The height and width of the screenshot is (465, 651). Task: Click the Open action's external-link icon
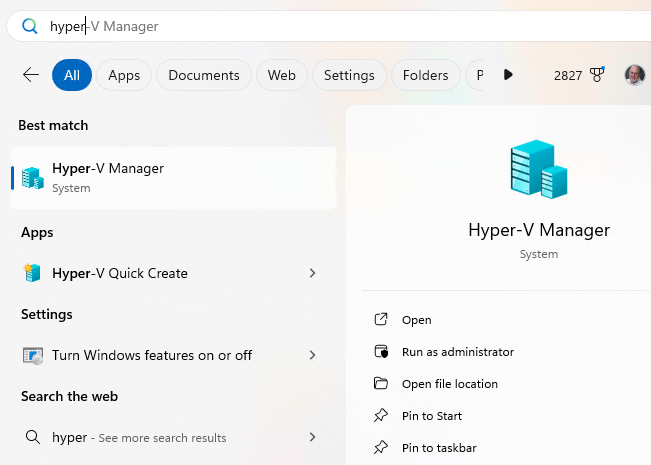(x=381, y=319)
